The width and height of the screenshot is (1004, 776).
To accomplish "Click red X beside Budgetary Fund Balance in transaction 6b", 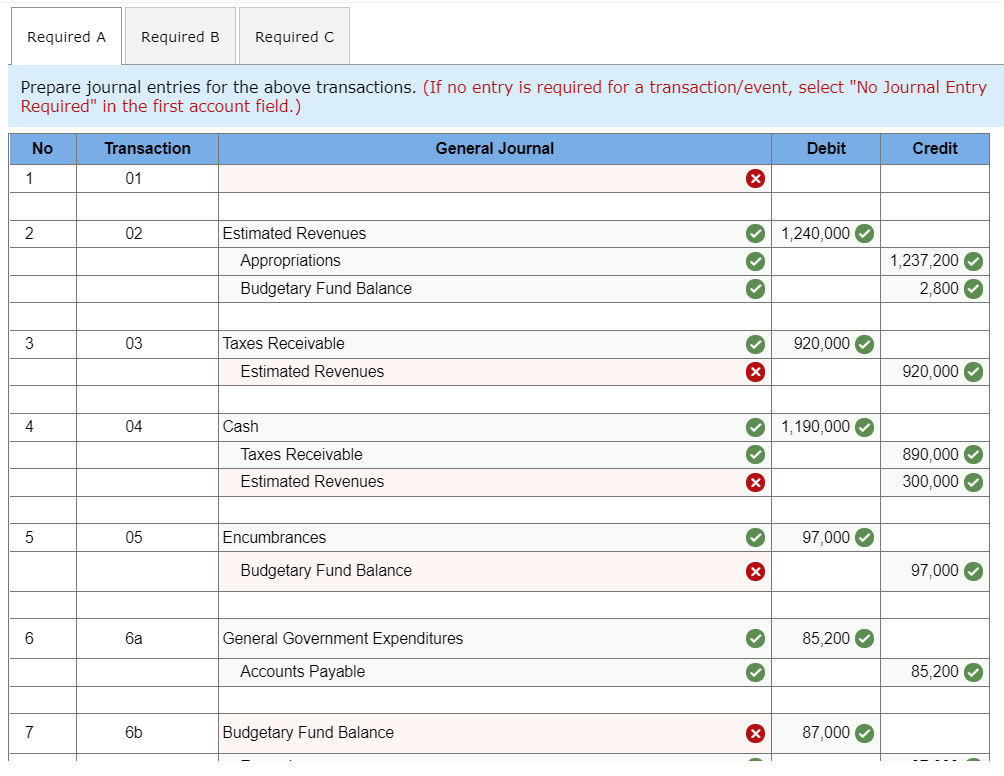I will point(756,733).
